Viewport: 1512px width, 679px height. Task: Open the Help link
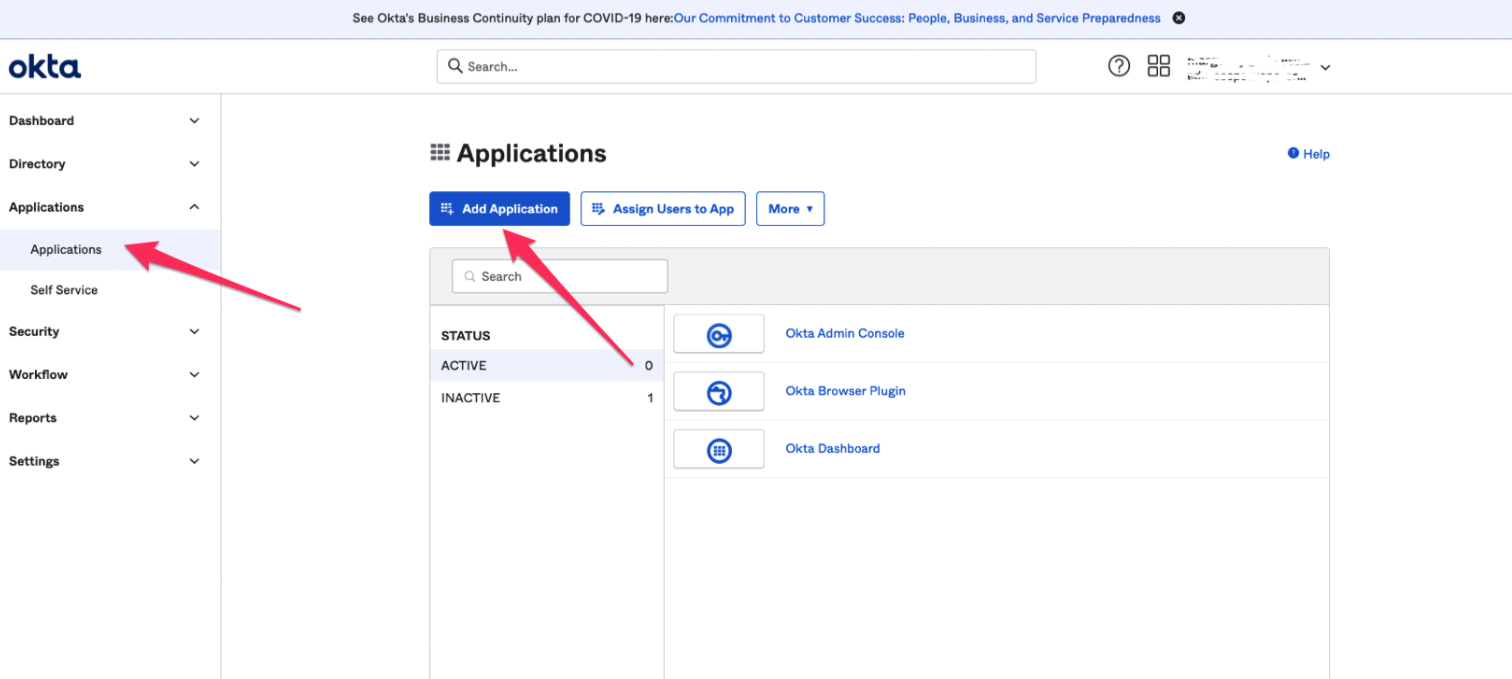pos(1316,154)
